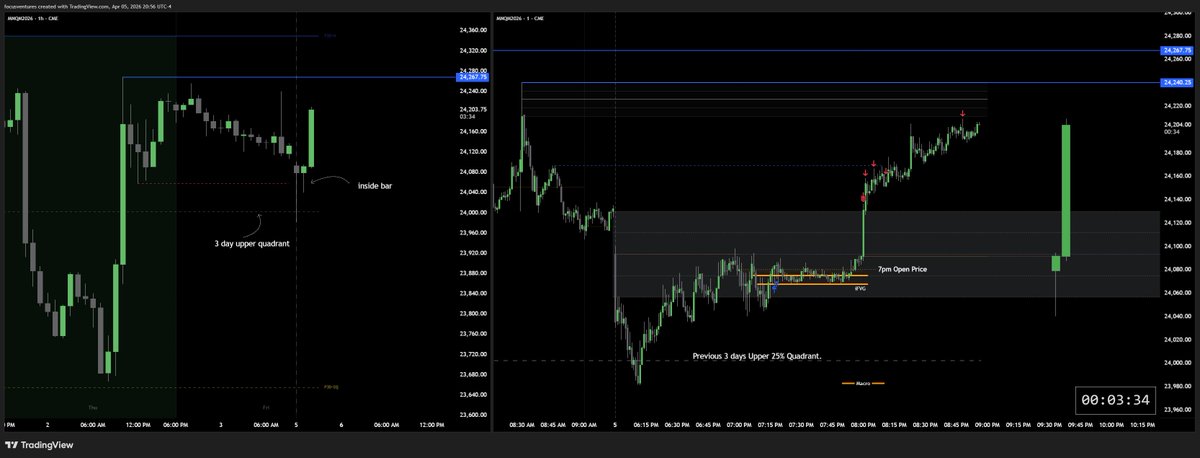The height and width of the screenshot is (458, 1200).
Task: Click the '3 day upper quadrant' annotation
Action: (x=251, y=243)
